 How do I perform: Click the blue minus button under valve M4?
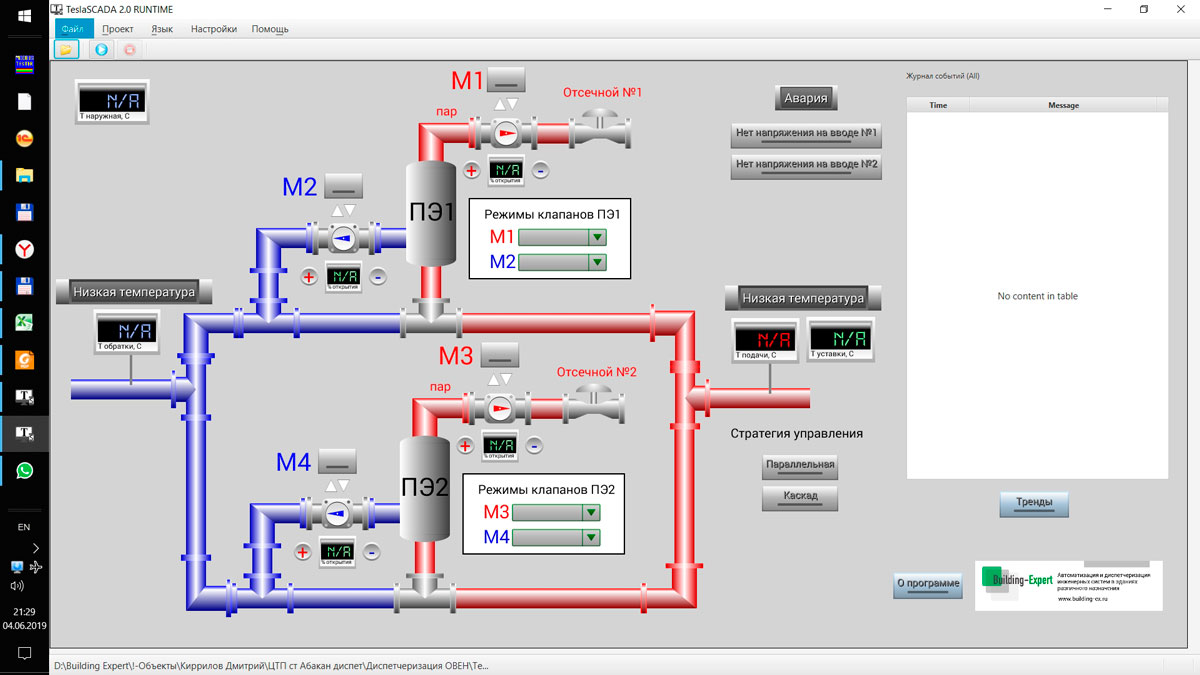pos(371,551)
